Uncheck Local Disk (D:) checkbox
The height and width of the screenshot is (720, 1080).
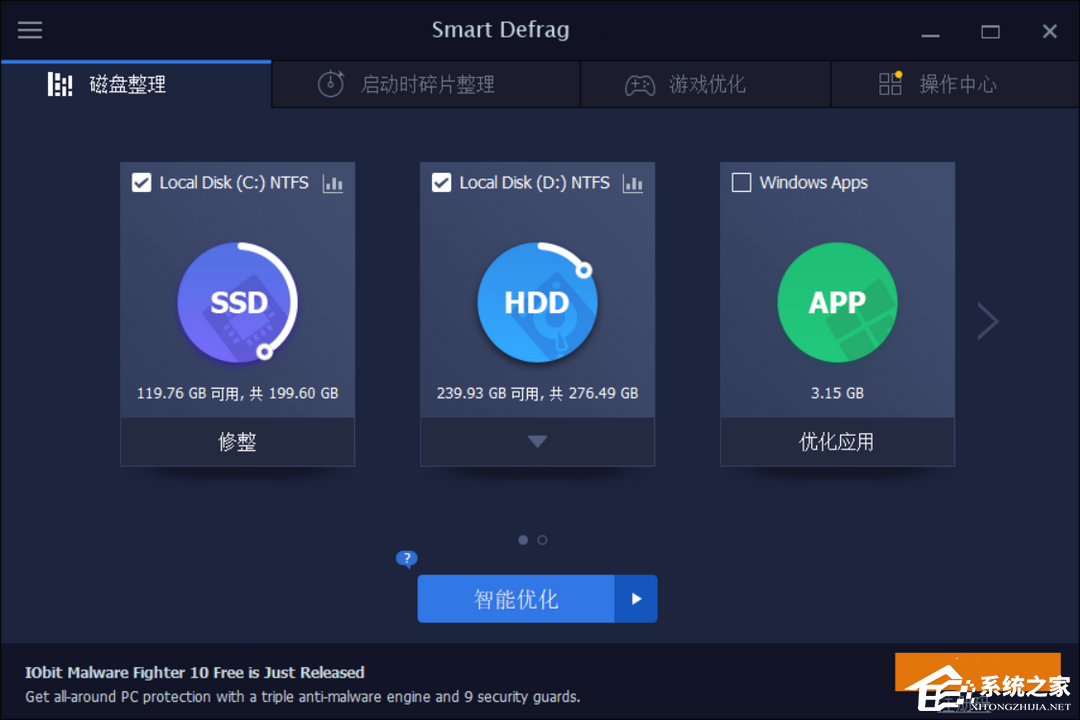442,183
